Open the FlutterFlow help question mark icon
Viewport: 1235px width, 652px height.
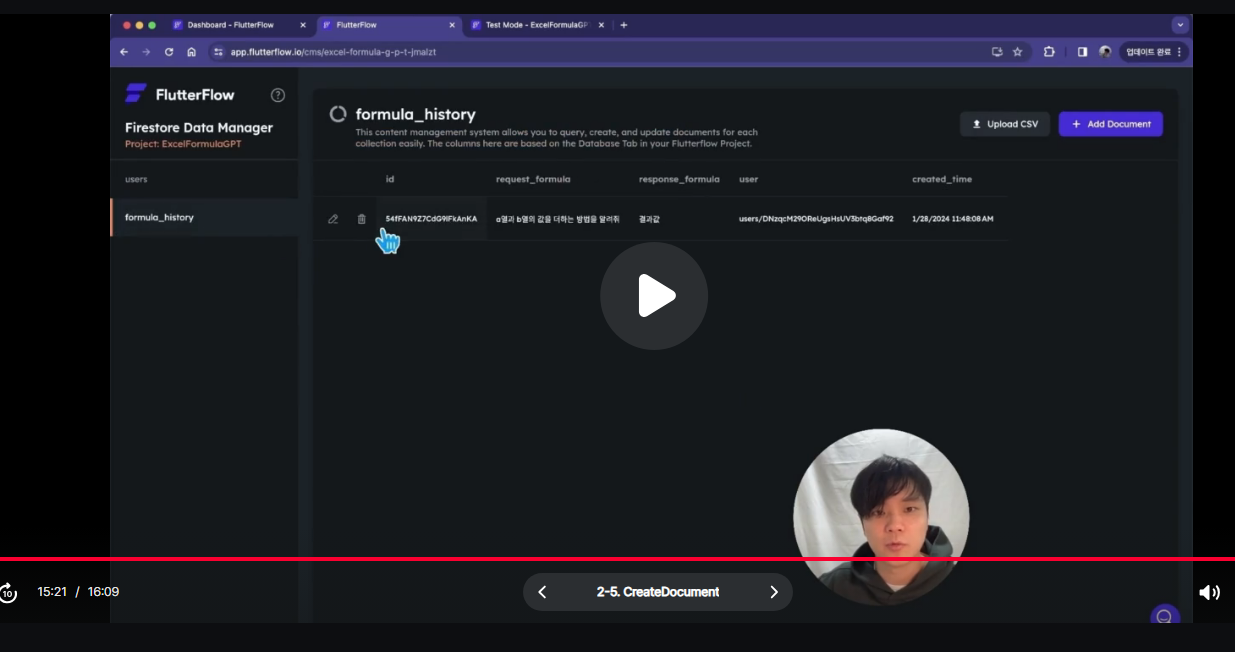click(x=278, y=95)
